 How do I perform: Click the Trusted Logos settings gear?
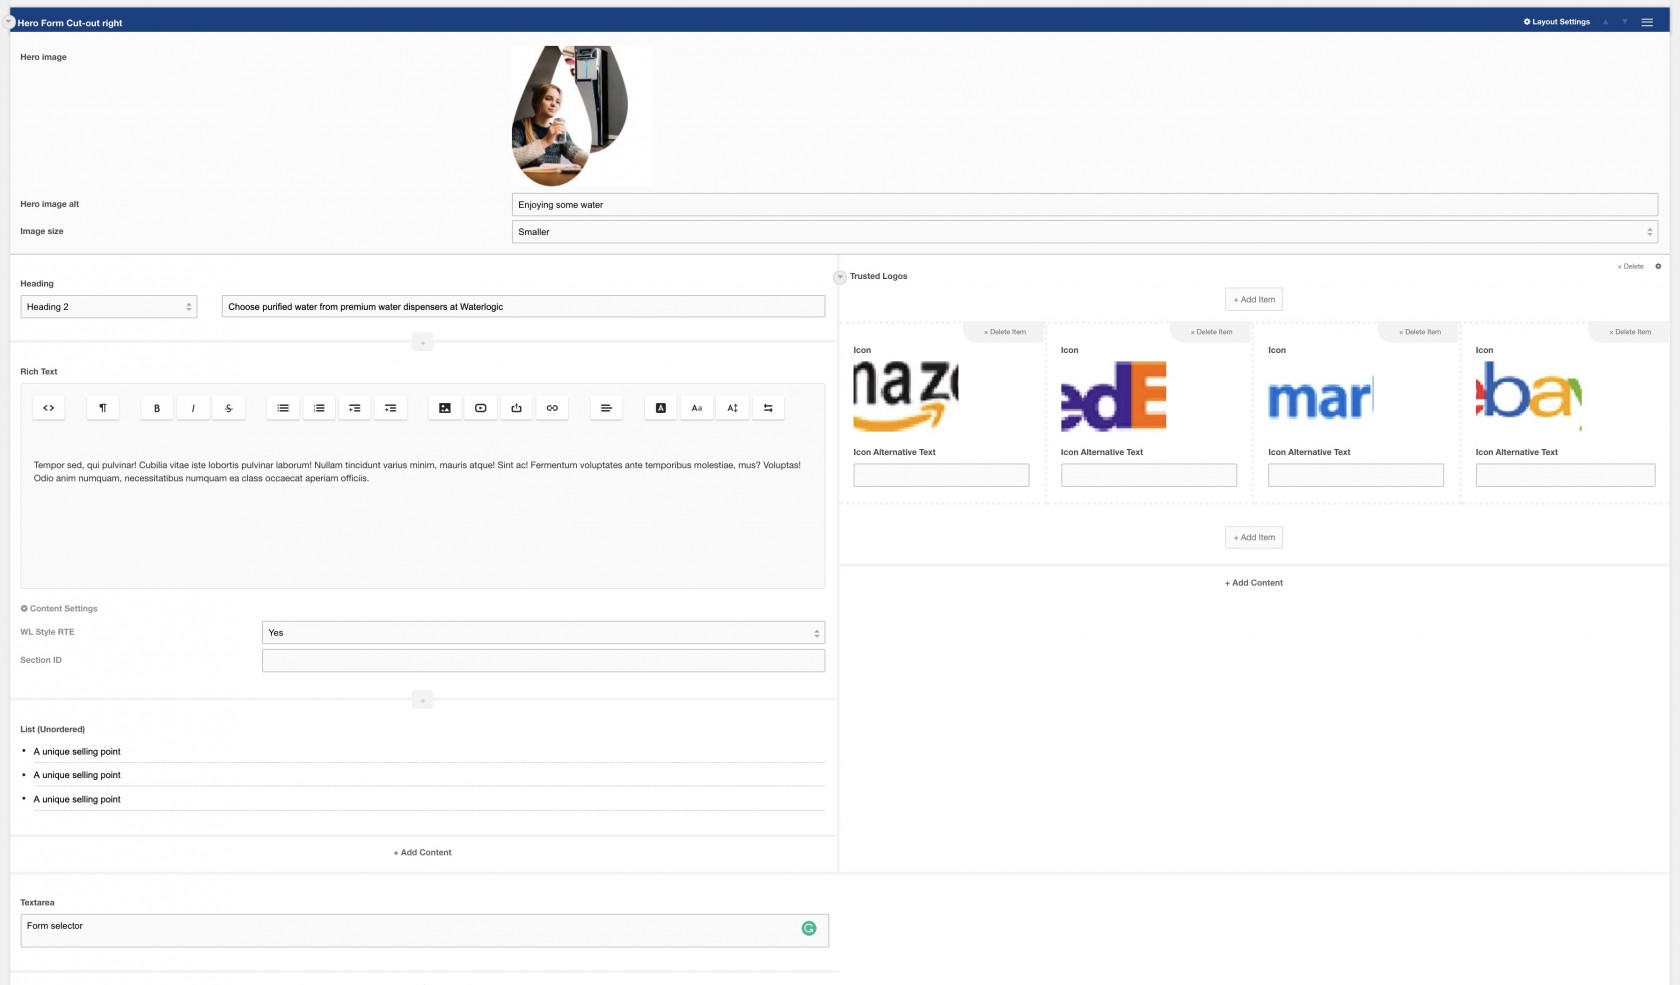[1658, 266]
